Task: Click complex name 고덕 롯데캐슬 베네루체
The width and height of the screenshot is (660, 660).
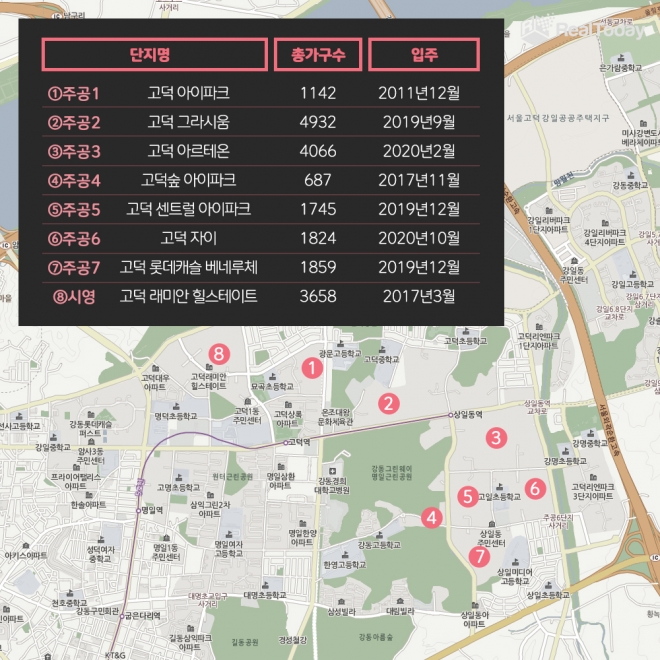Action: point(189,267)
